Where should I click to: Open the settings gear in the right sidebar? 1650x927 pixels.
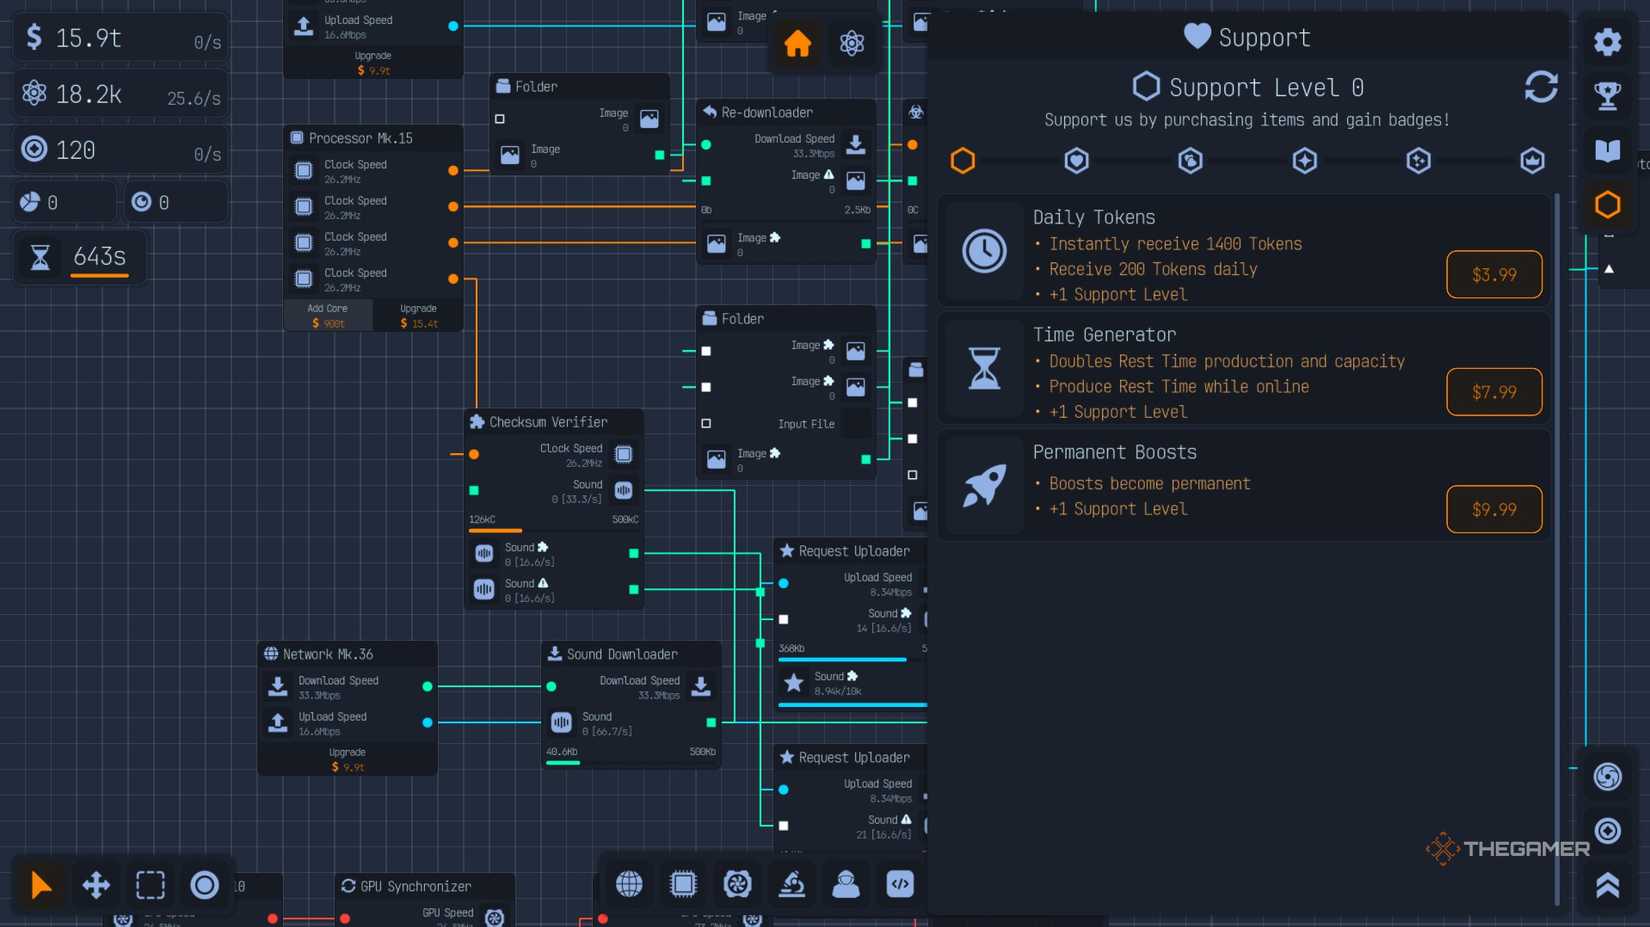pyautogui.click(x=1607, y=42)
